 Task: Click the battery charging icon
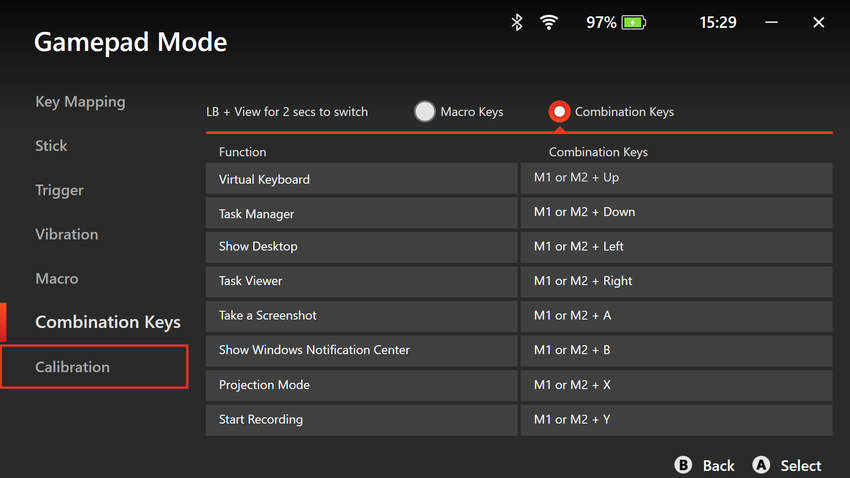(x=633, y=22)
